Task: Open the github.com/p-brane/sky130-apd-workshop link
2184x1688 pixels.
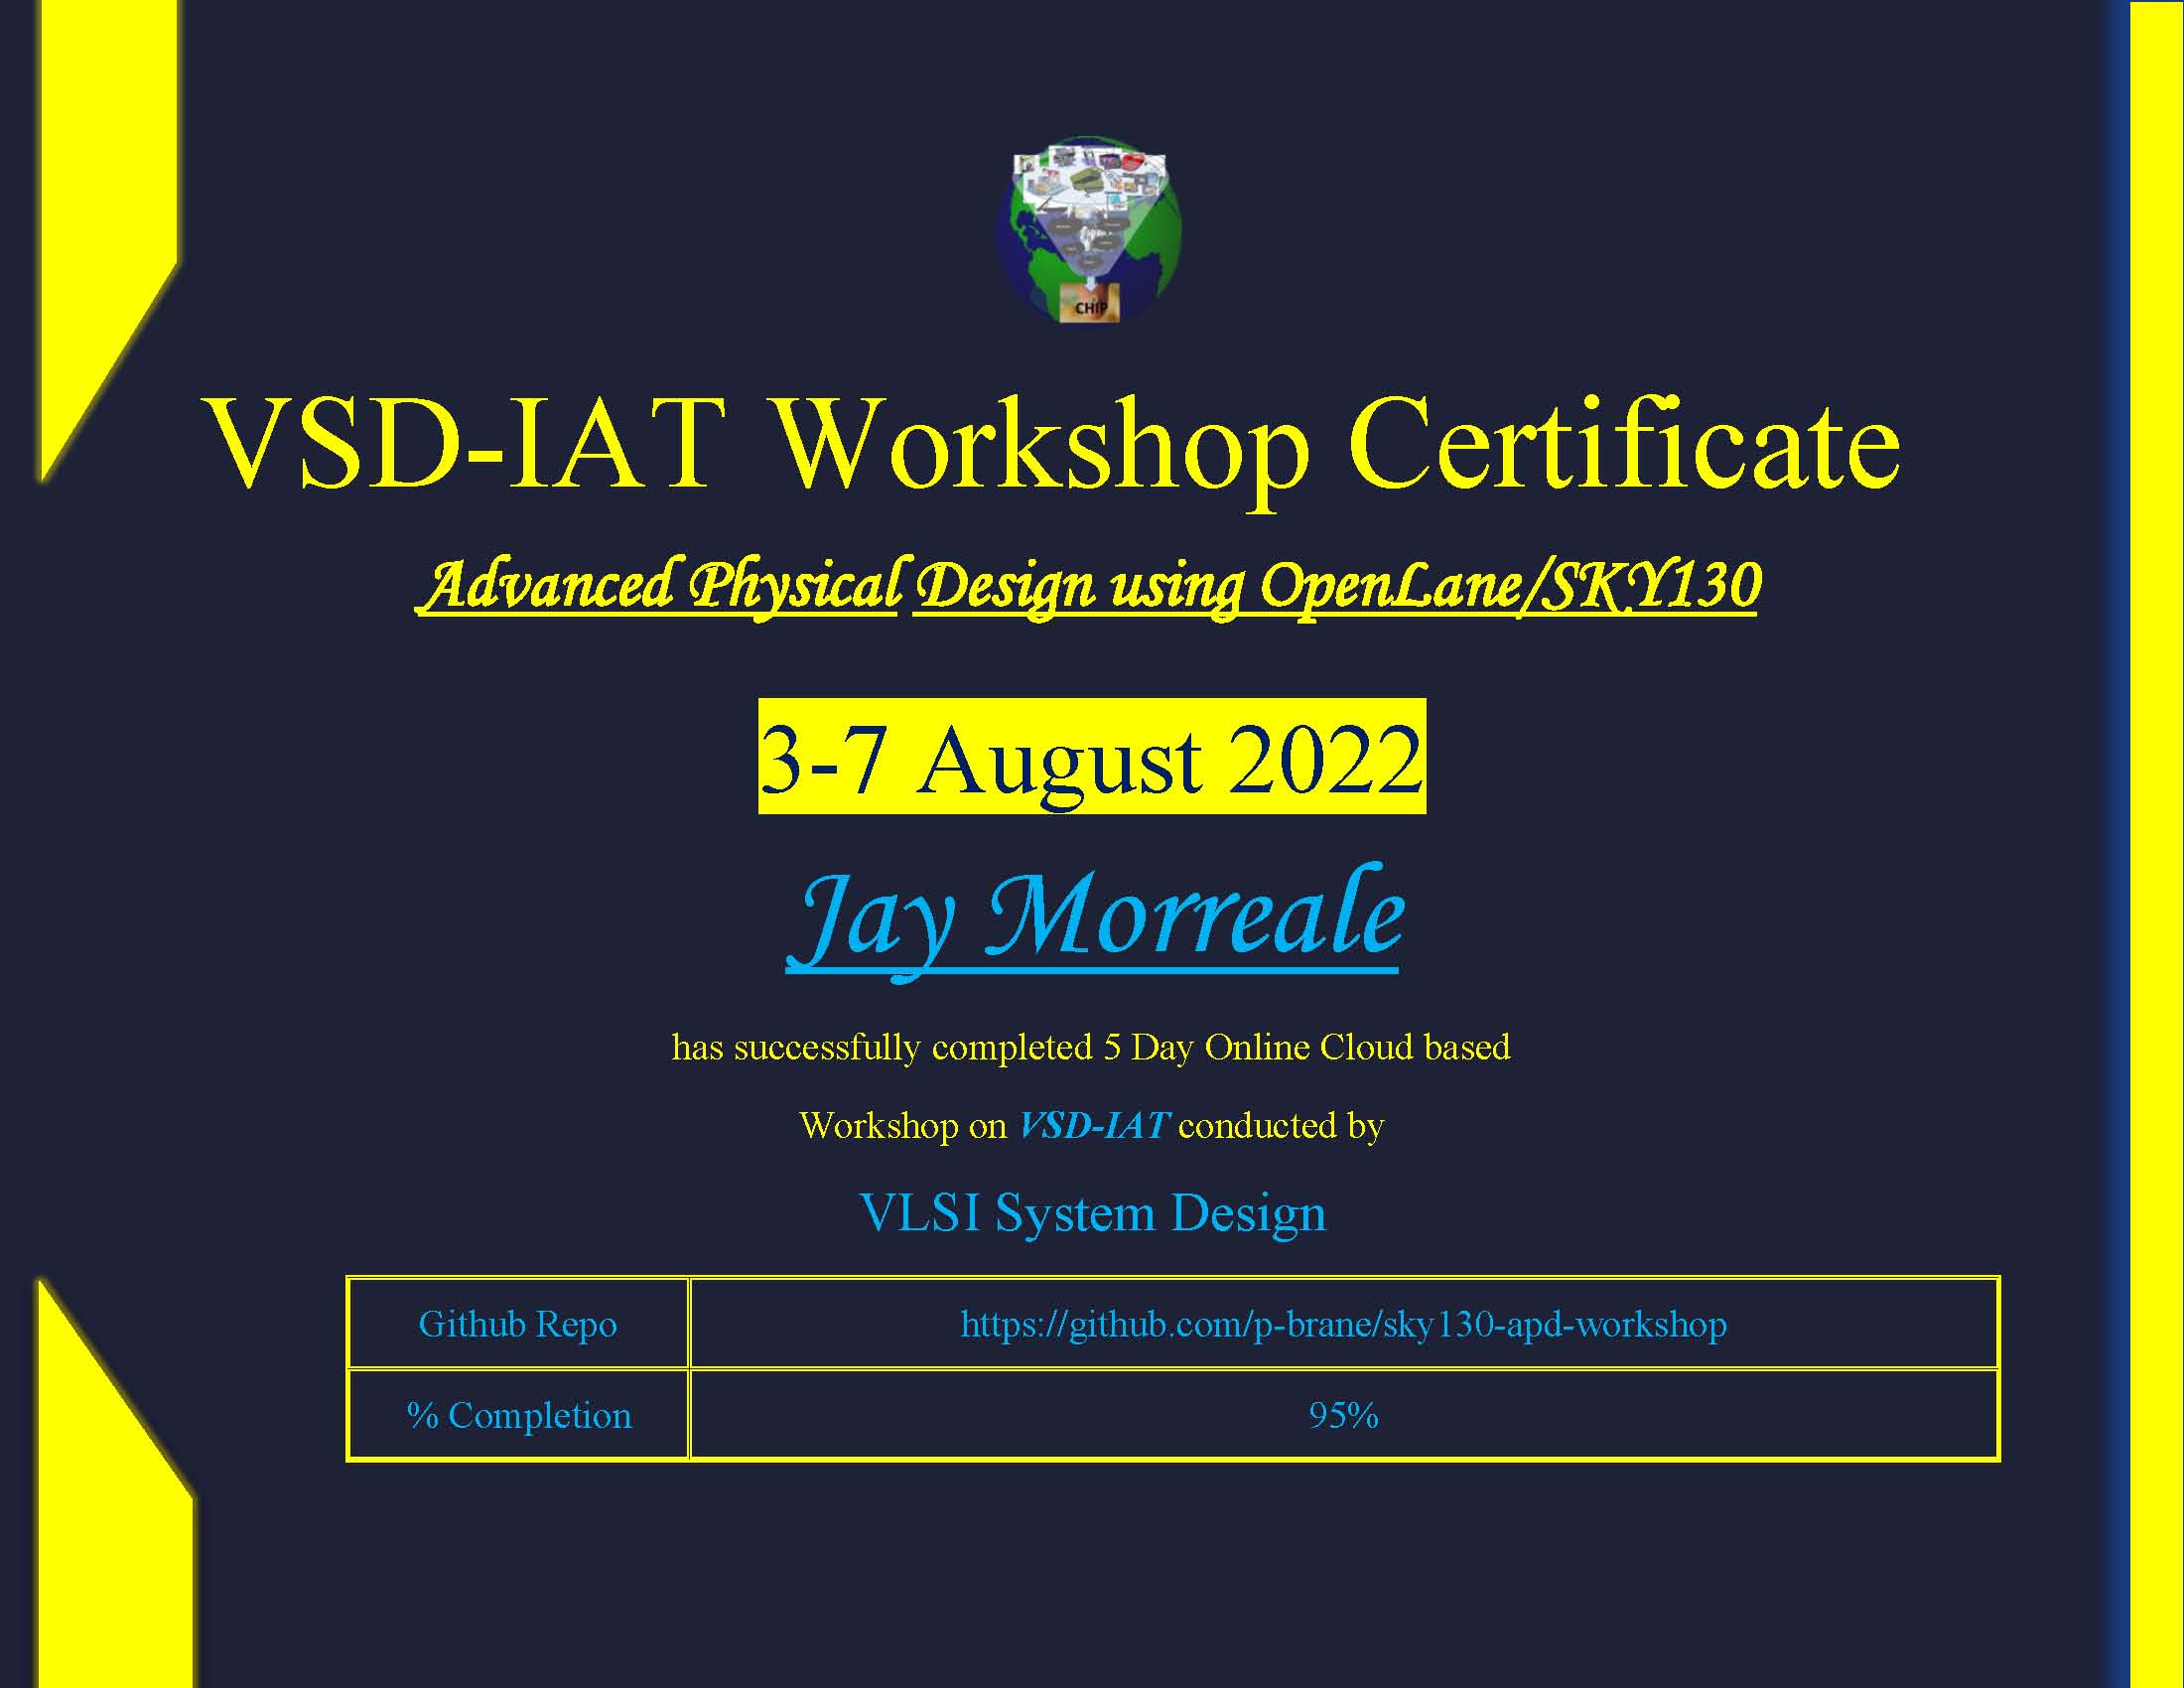Action: 1343,1324
